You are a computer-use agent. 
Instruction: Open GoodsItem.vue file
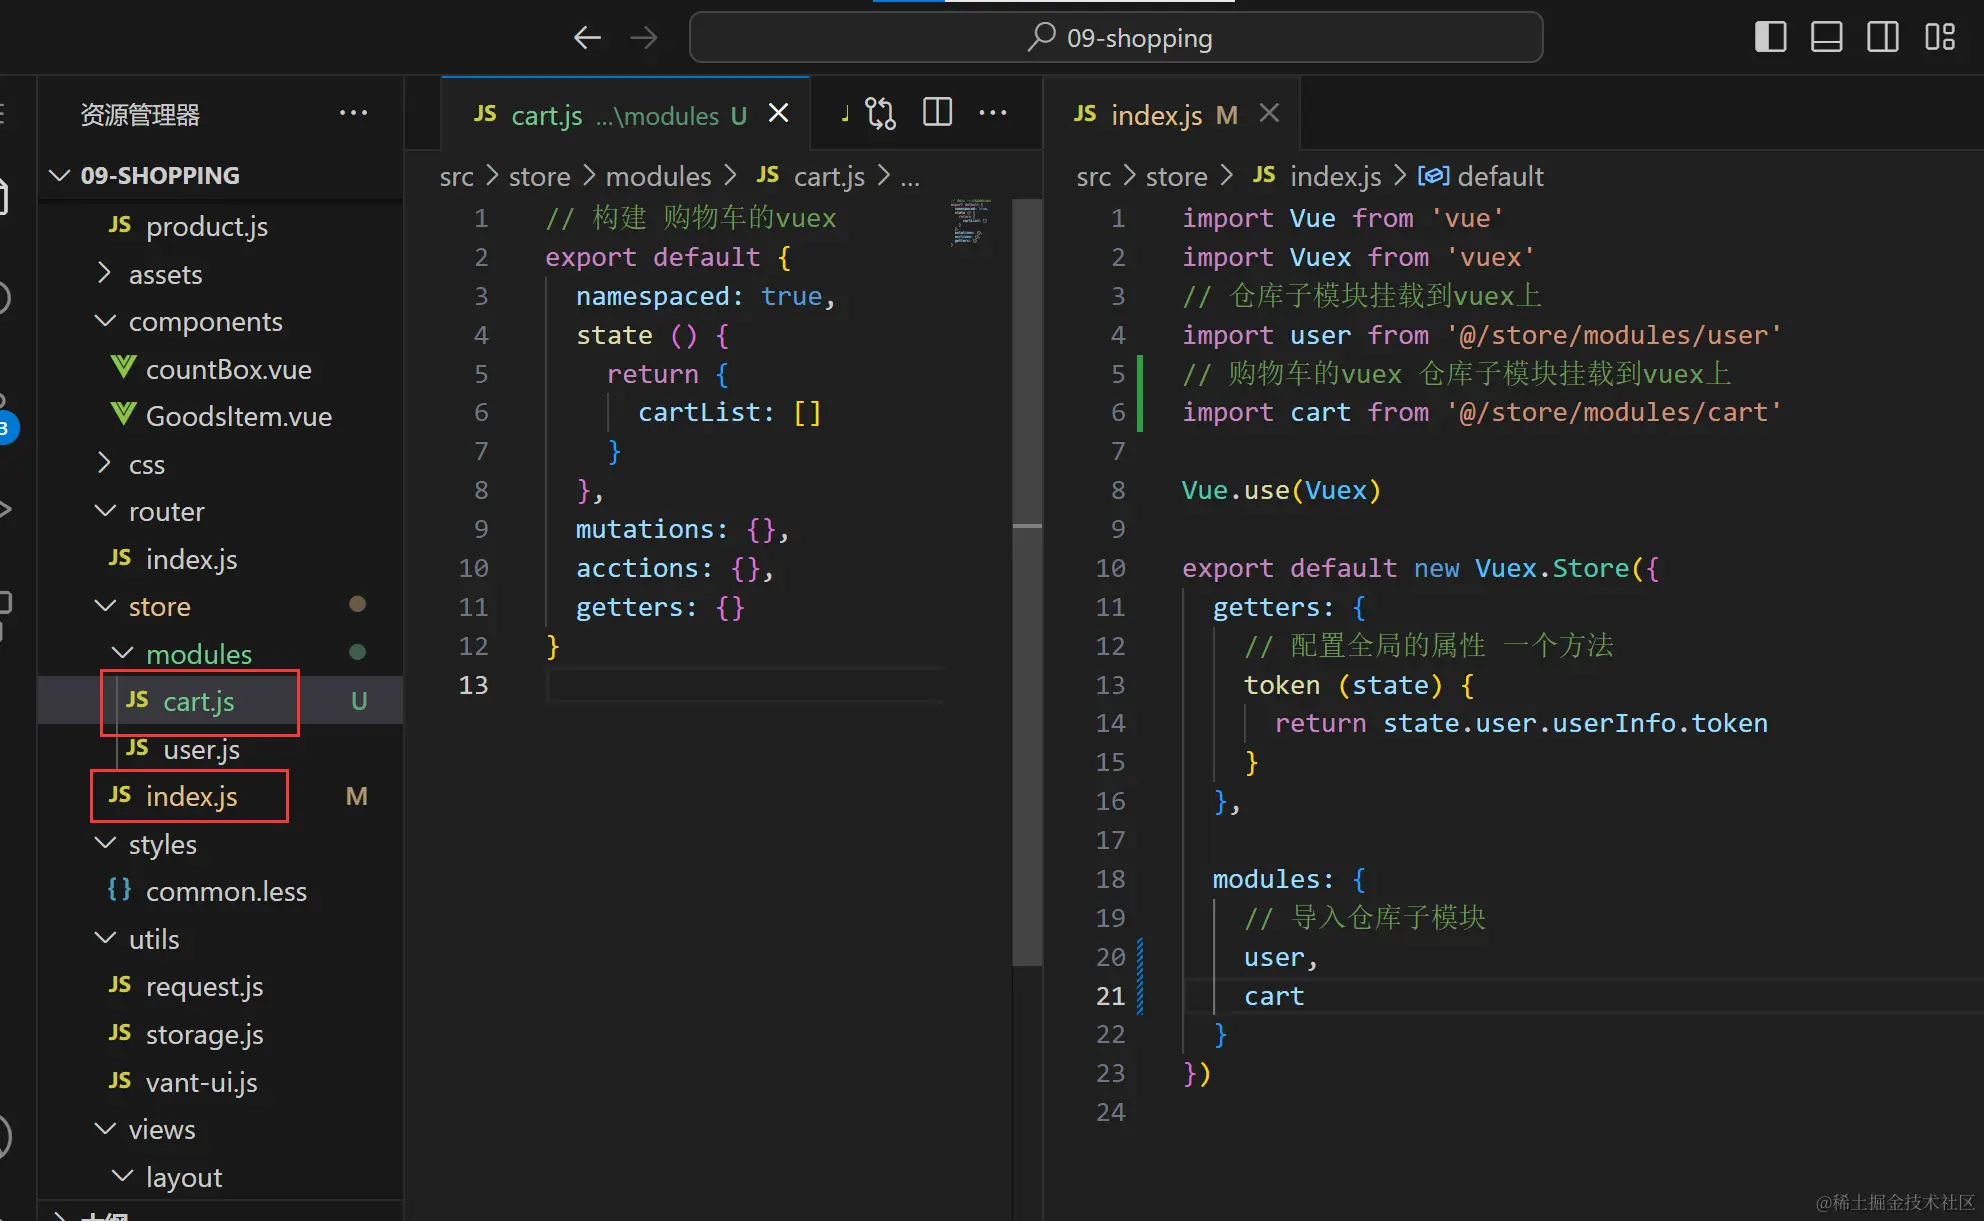coord(220,417)
